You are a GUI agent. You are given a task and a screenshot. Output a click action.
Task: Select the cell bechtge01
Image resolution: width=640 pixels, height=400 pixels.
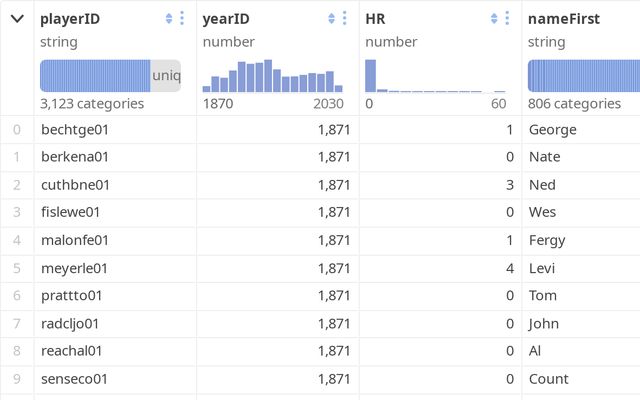click(x=75, y=130)
